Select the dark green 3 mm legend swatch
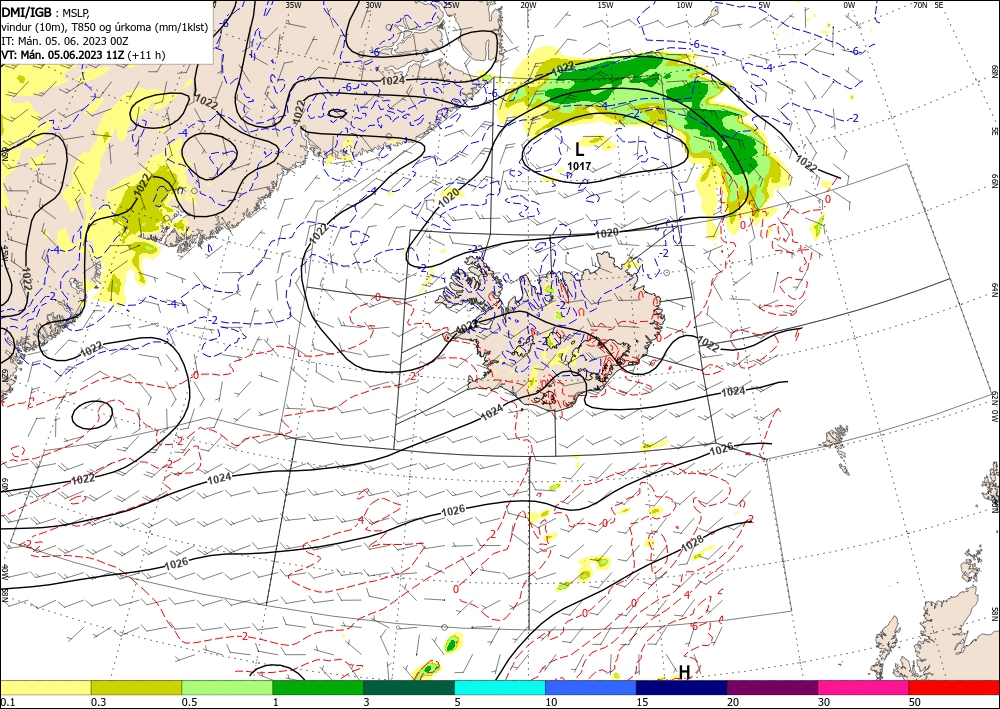Viewport: 1000px width, 709px height. click(x=409, y=687)
